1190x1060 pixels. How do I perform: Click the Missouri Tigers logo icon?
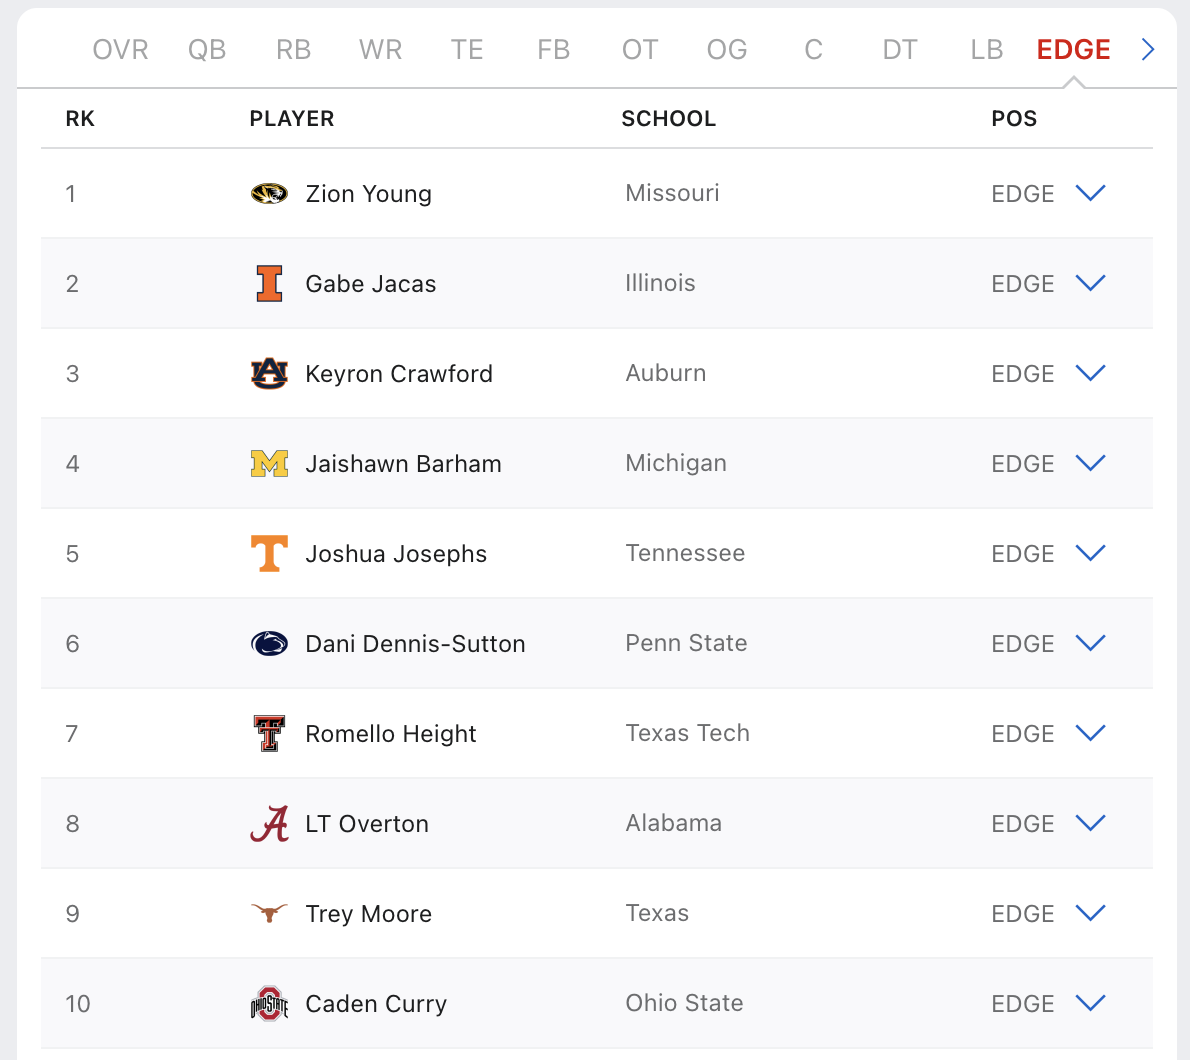pos(269,194)
